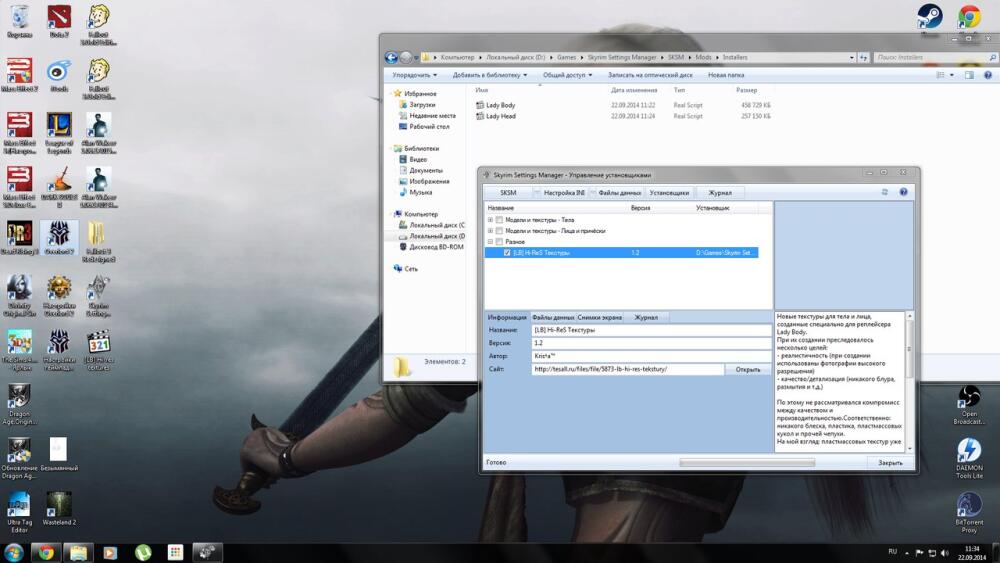Click the help icon in Skyrim Settings Manager
This screenshot has height=563, width=1000.
pos(903,192)
